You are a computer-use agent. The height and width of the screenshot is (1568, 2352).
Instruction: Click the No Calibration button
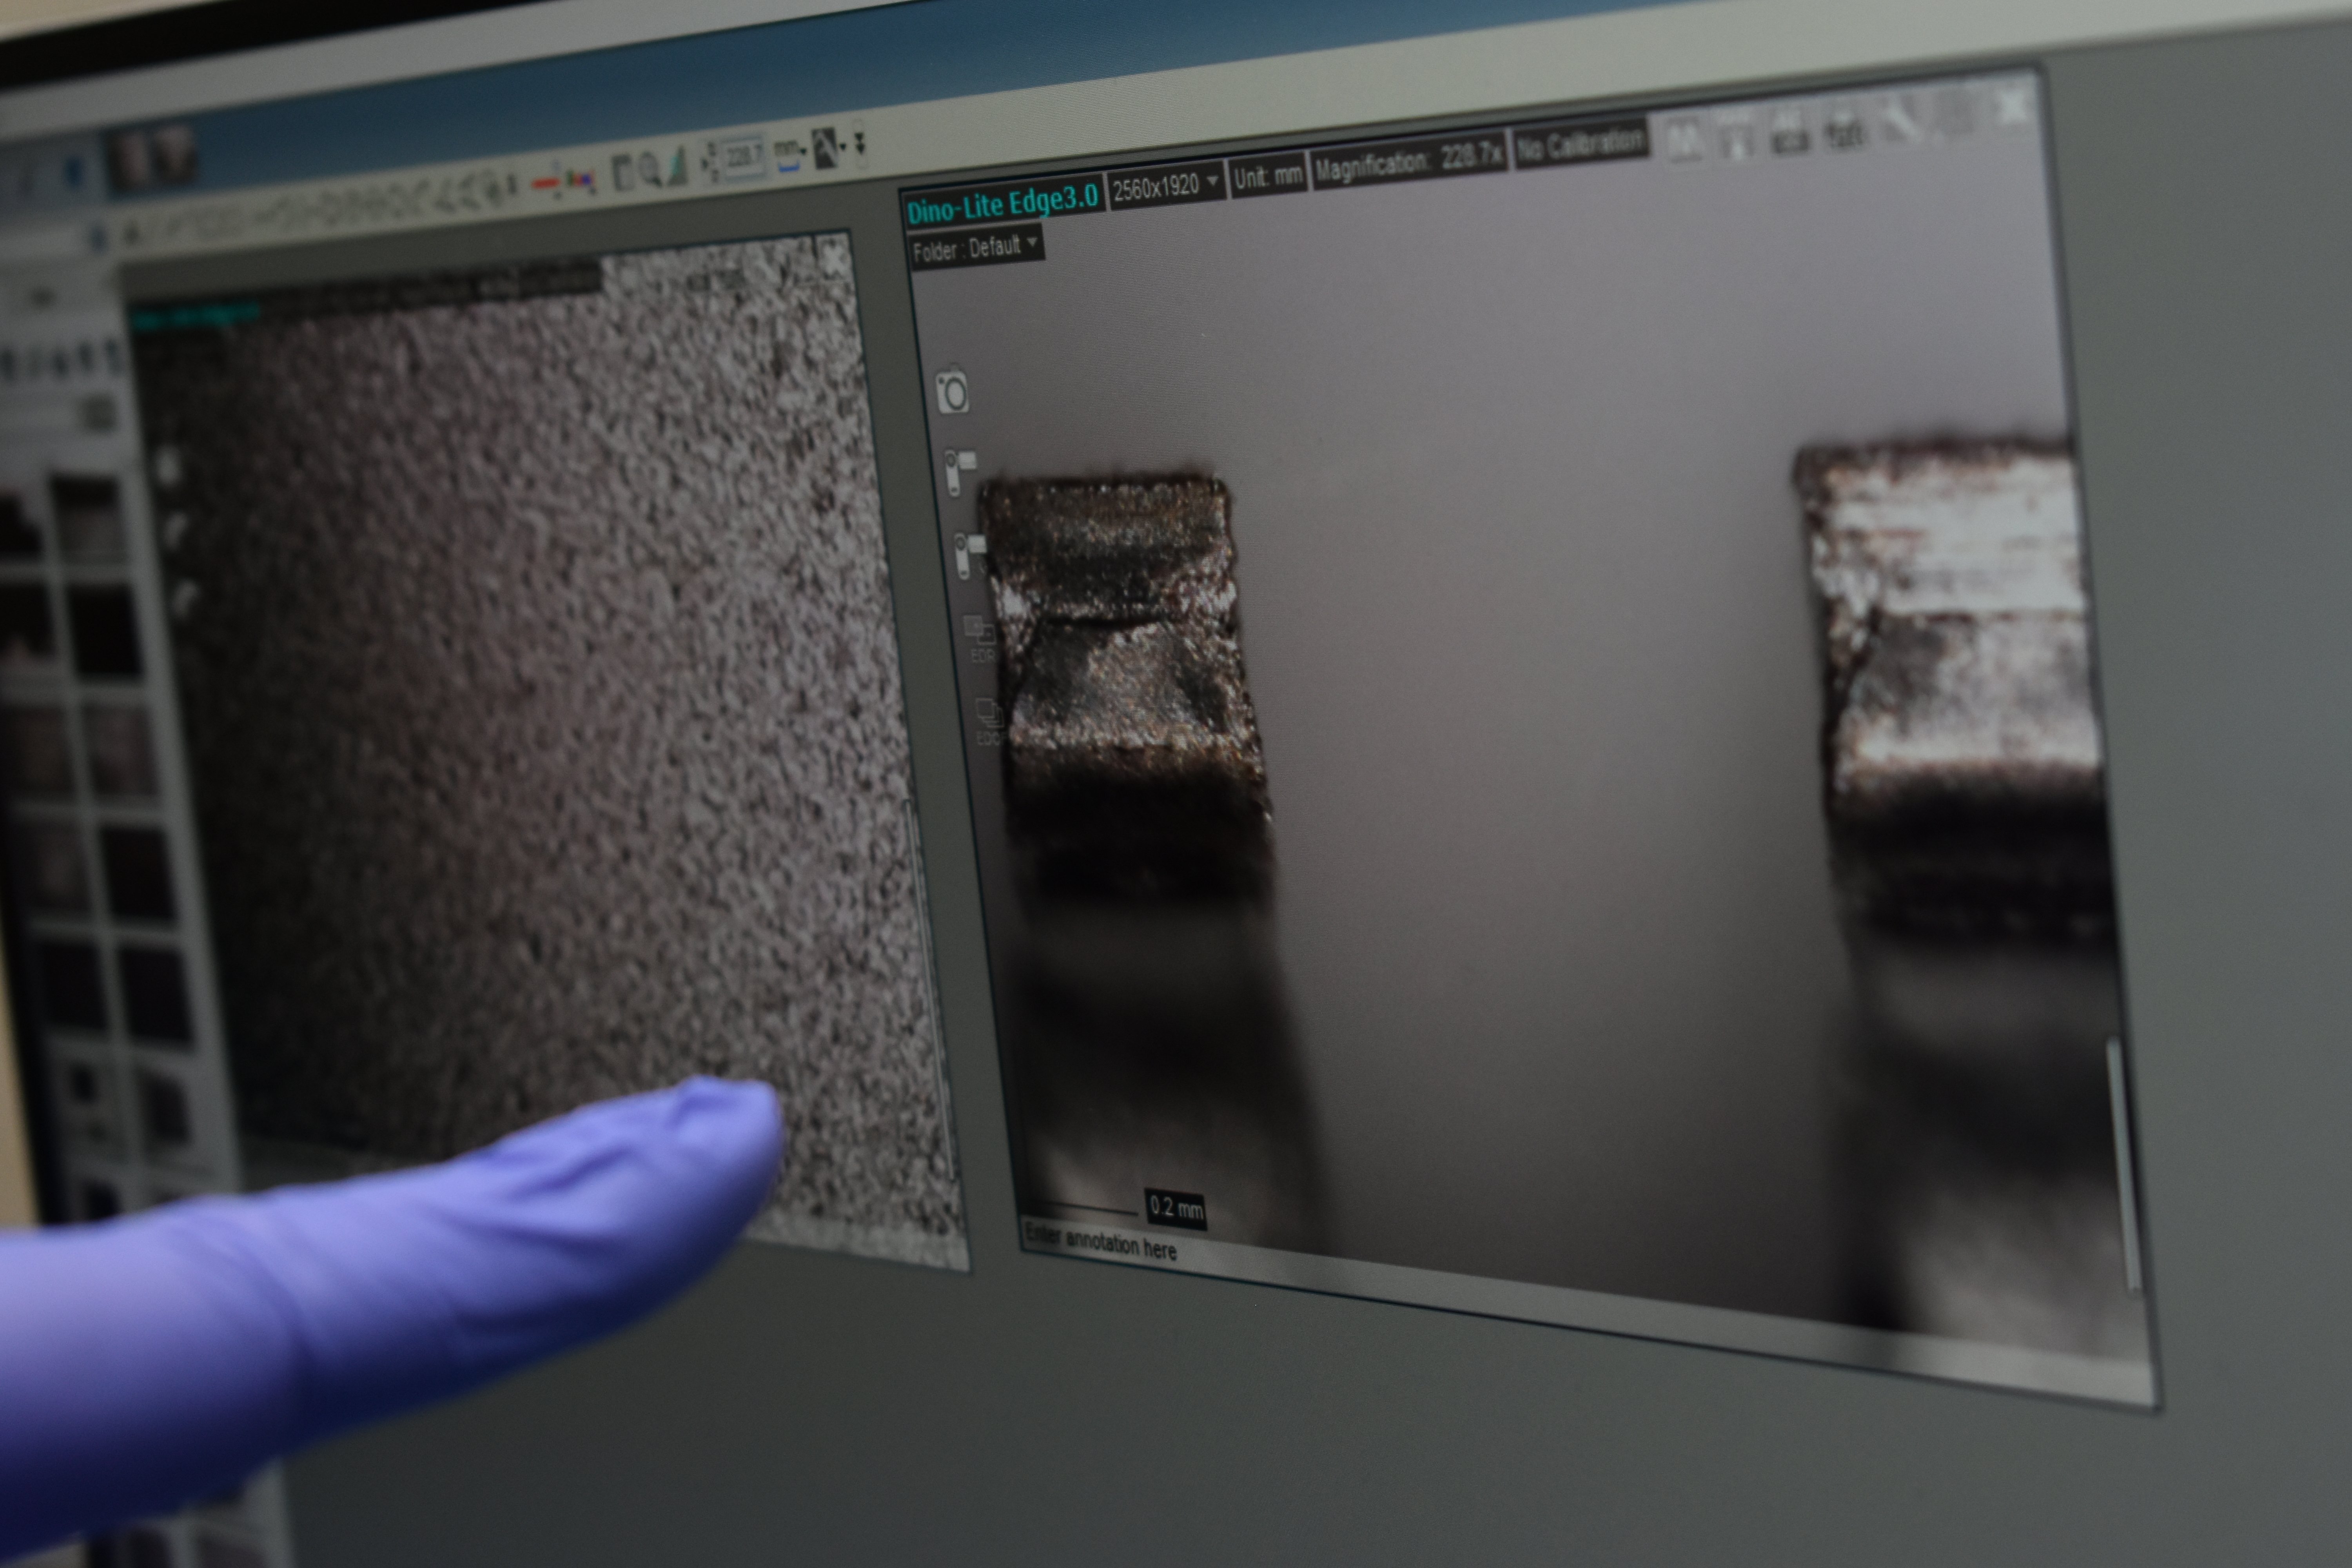click(1580, 144)
